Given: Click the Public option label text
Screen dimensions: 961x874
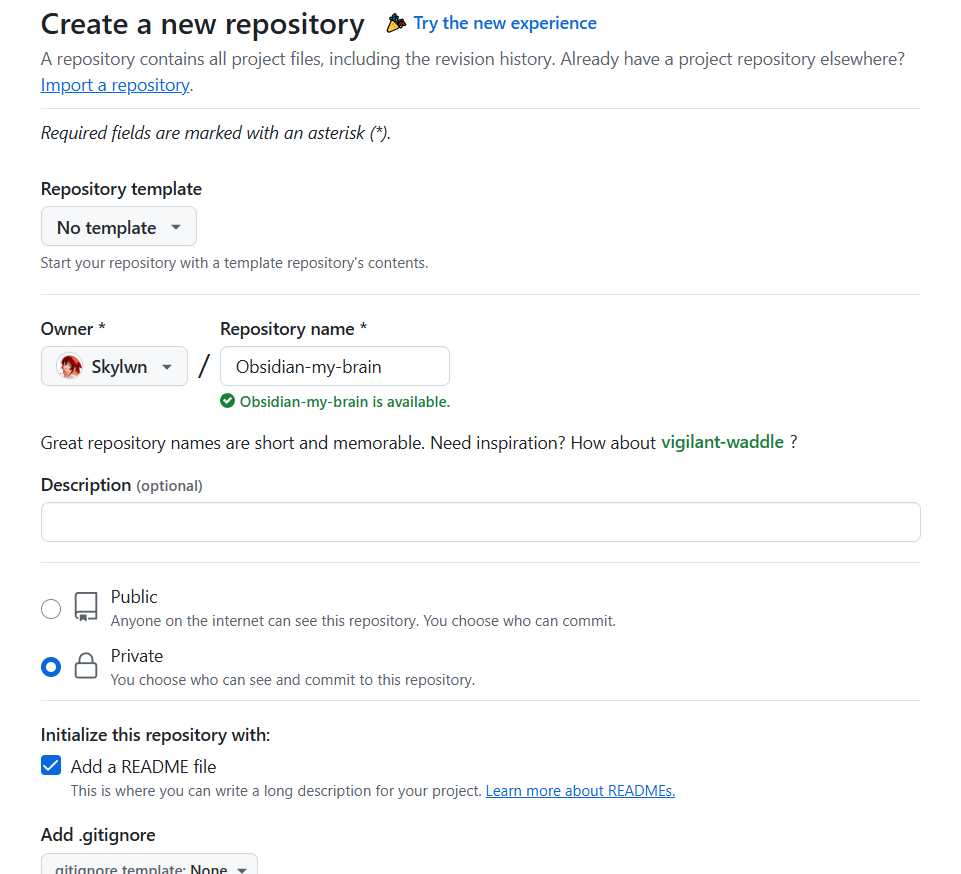Looking at the screenshot, I should pyautogui.click(x=134, y=597).
